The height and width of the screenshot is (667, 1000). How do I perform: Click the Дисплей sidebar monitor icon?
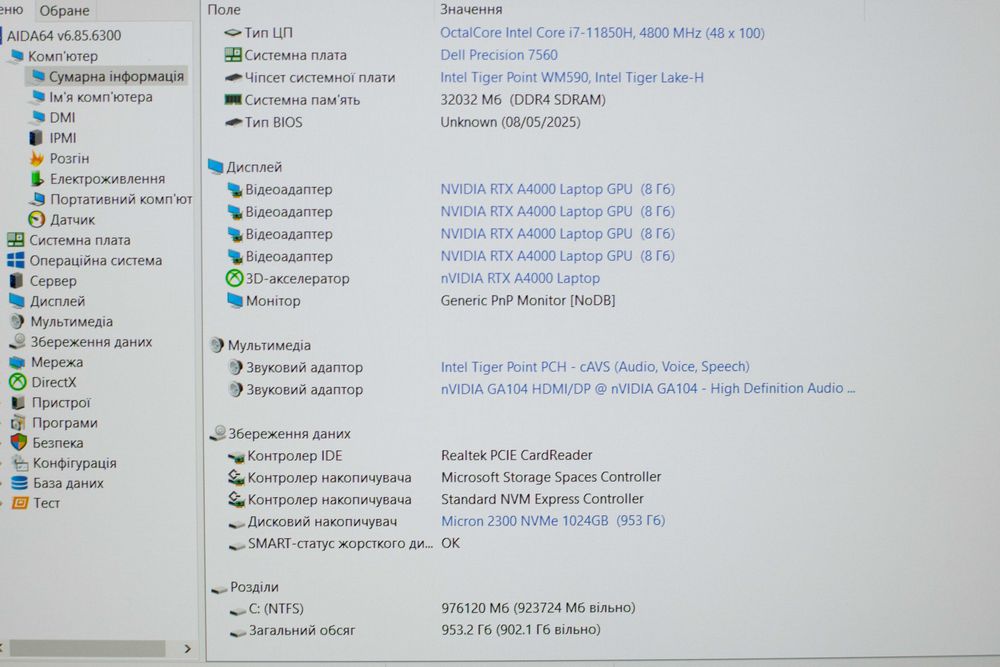coord(17,300)
